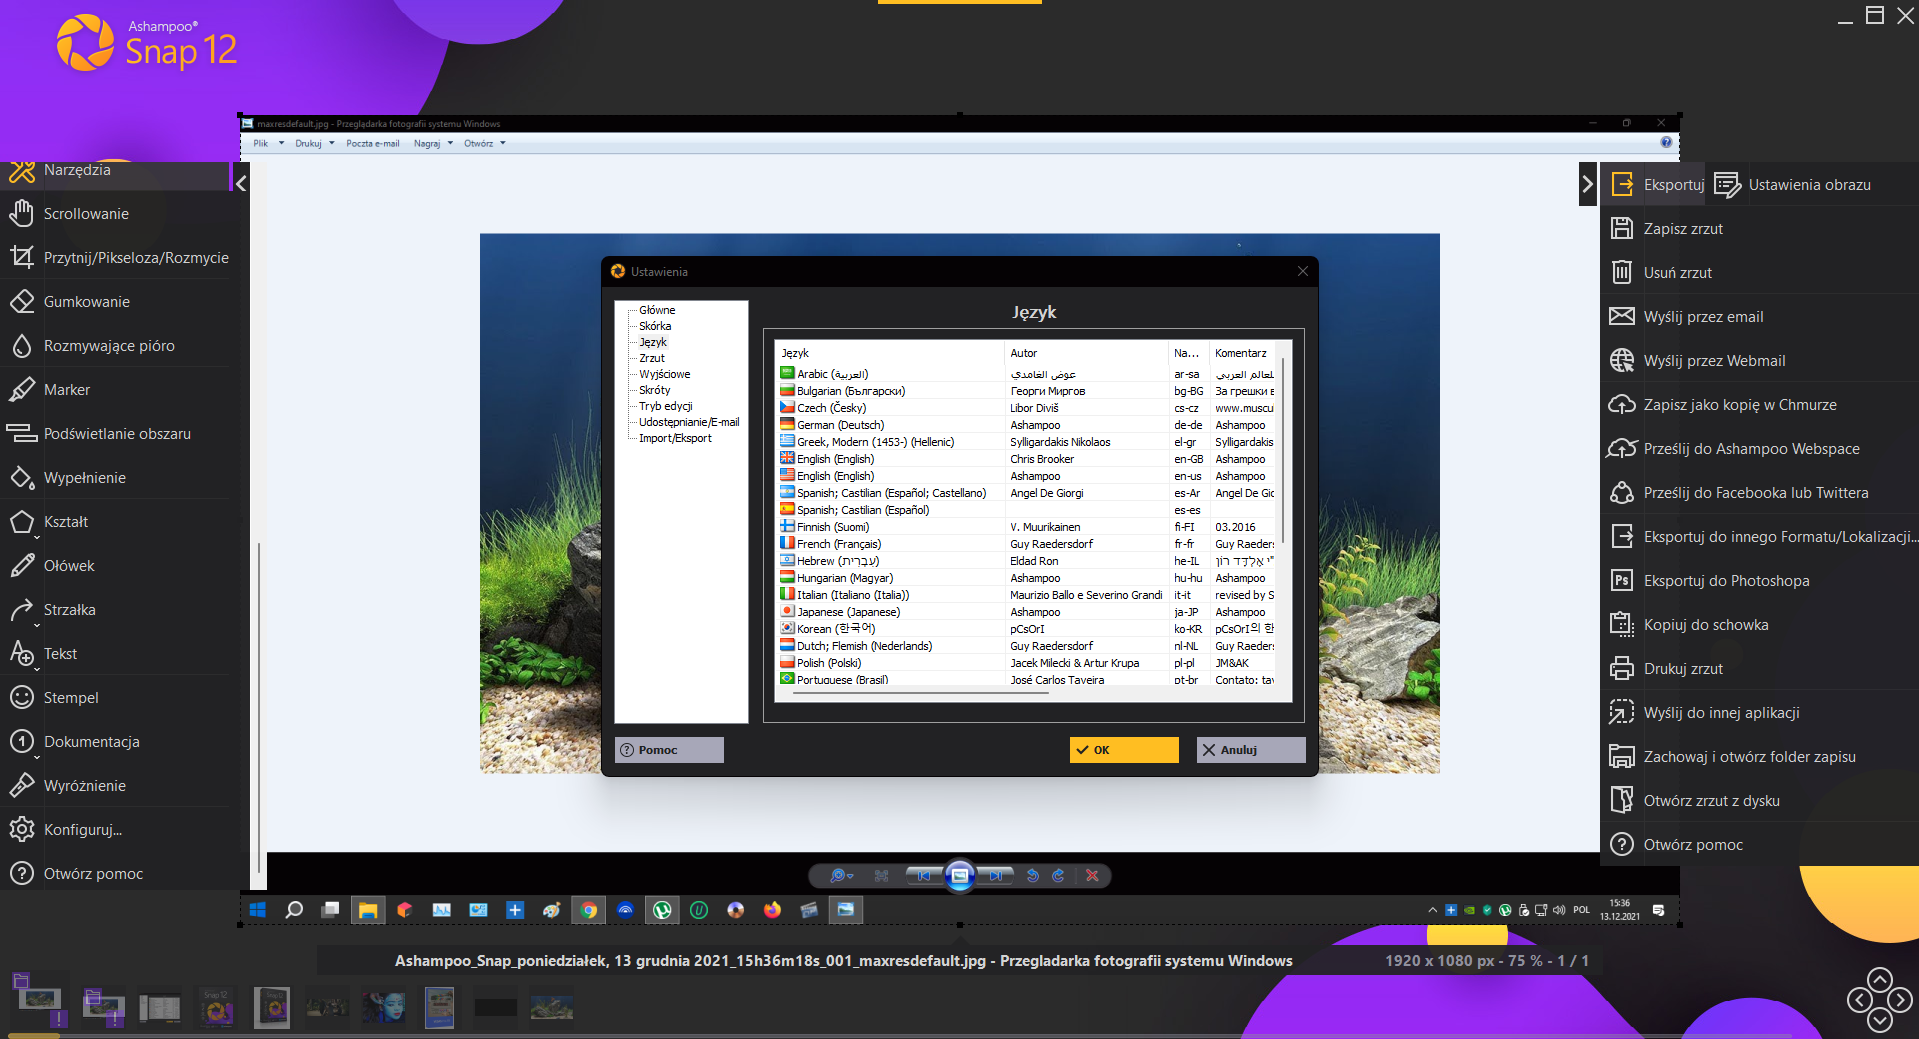Open Konfiguruj... settings in tools panel
This screenshot has width=1919, height=1039.
(x=115, y=830)
